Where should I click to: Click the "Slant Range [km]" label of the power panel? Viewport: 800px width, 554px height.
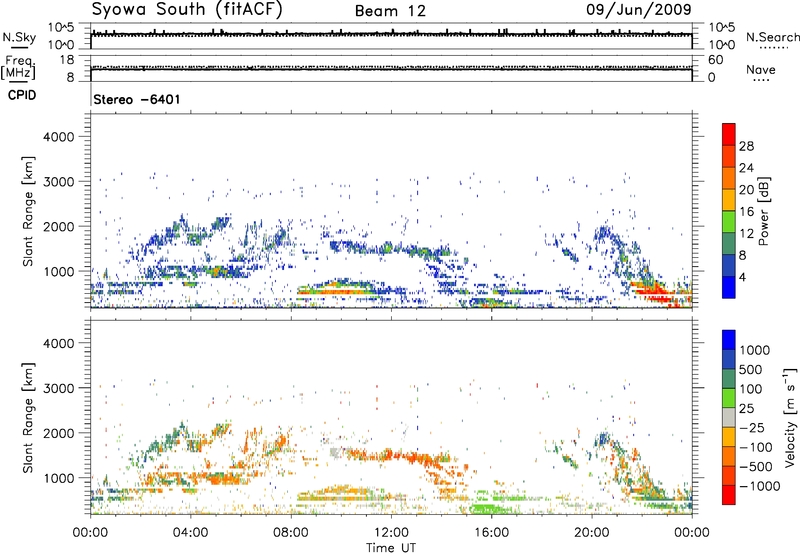coord(28,211)
